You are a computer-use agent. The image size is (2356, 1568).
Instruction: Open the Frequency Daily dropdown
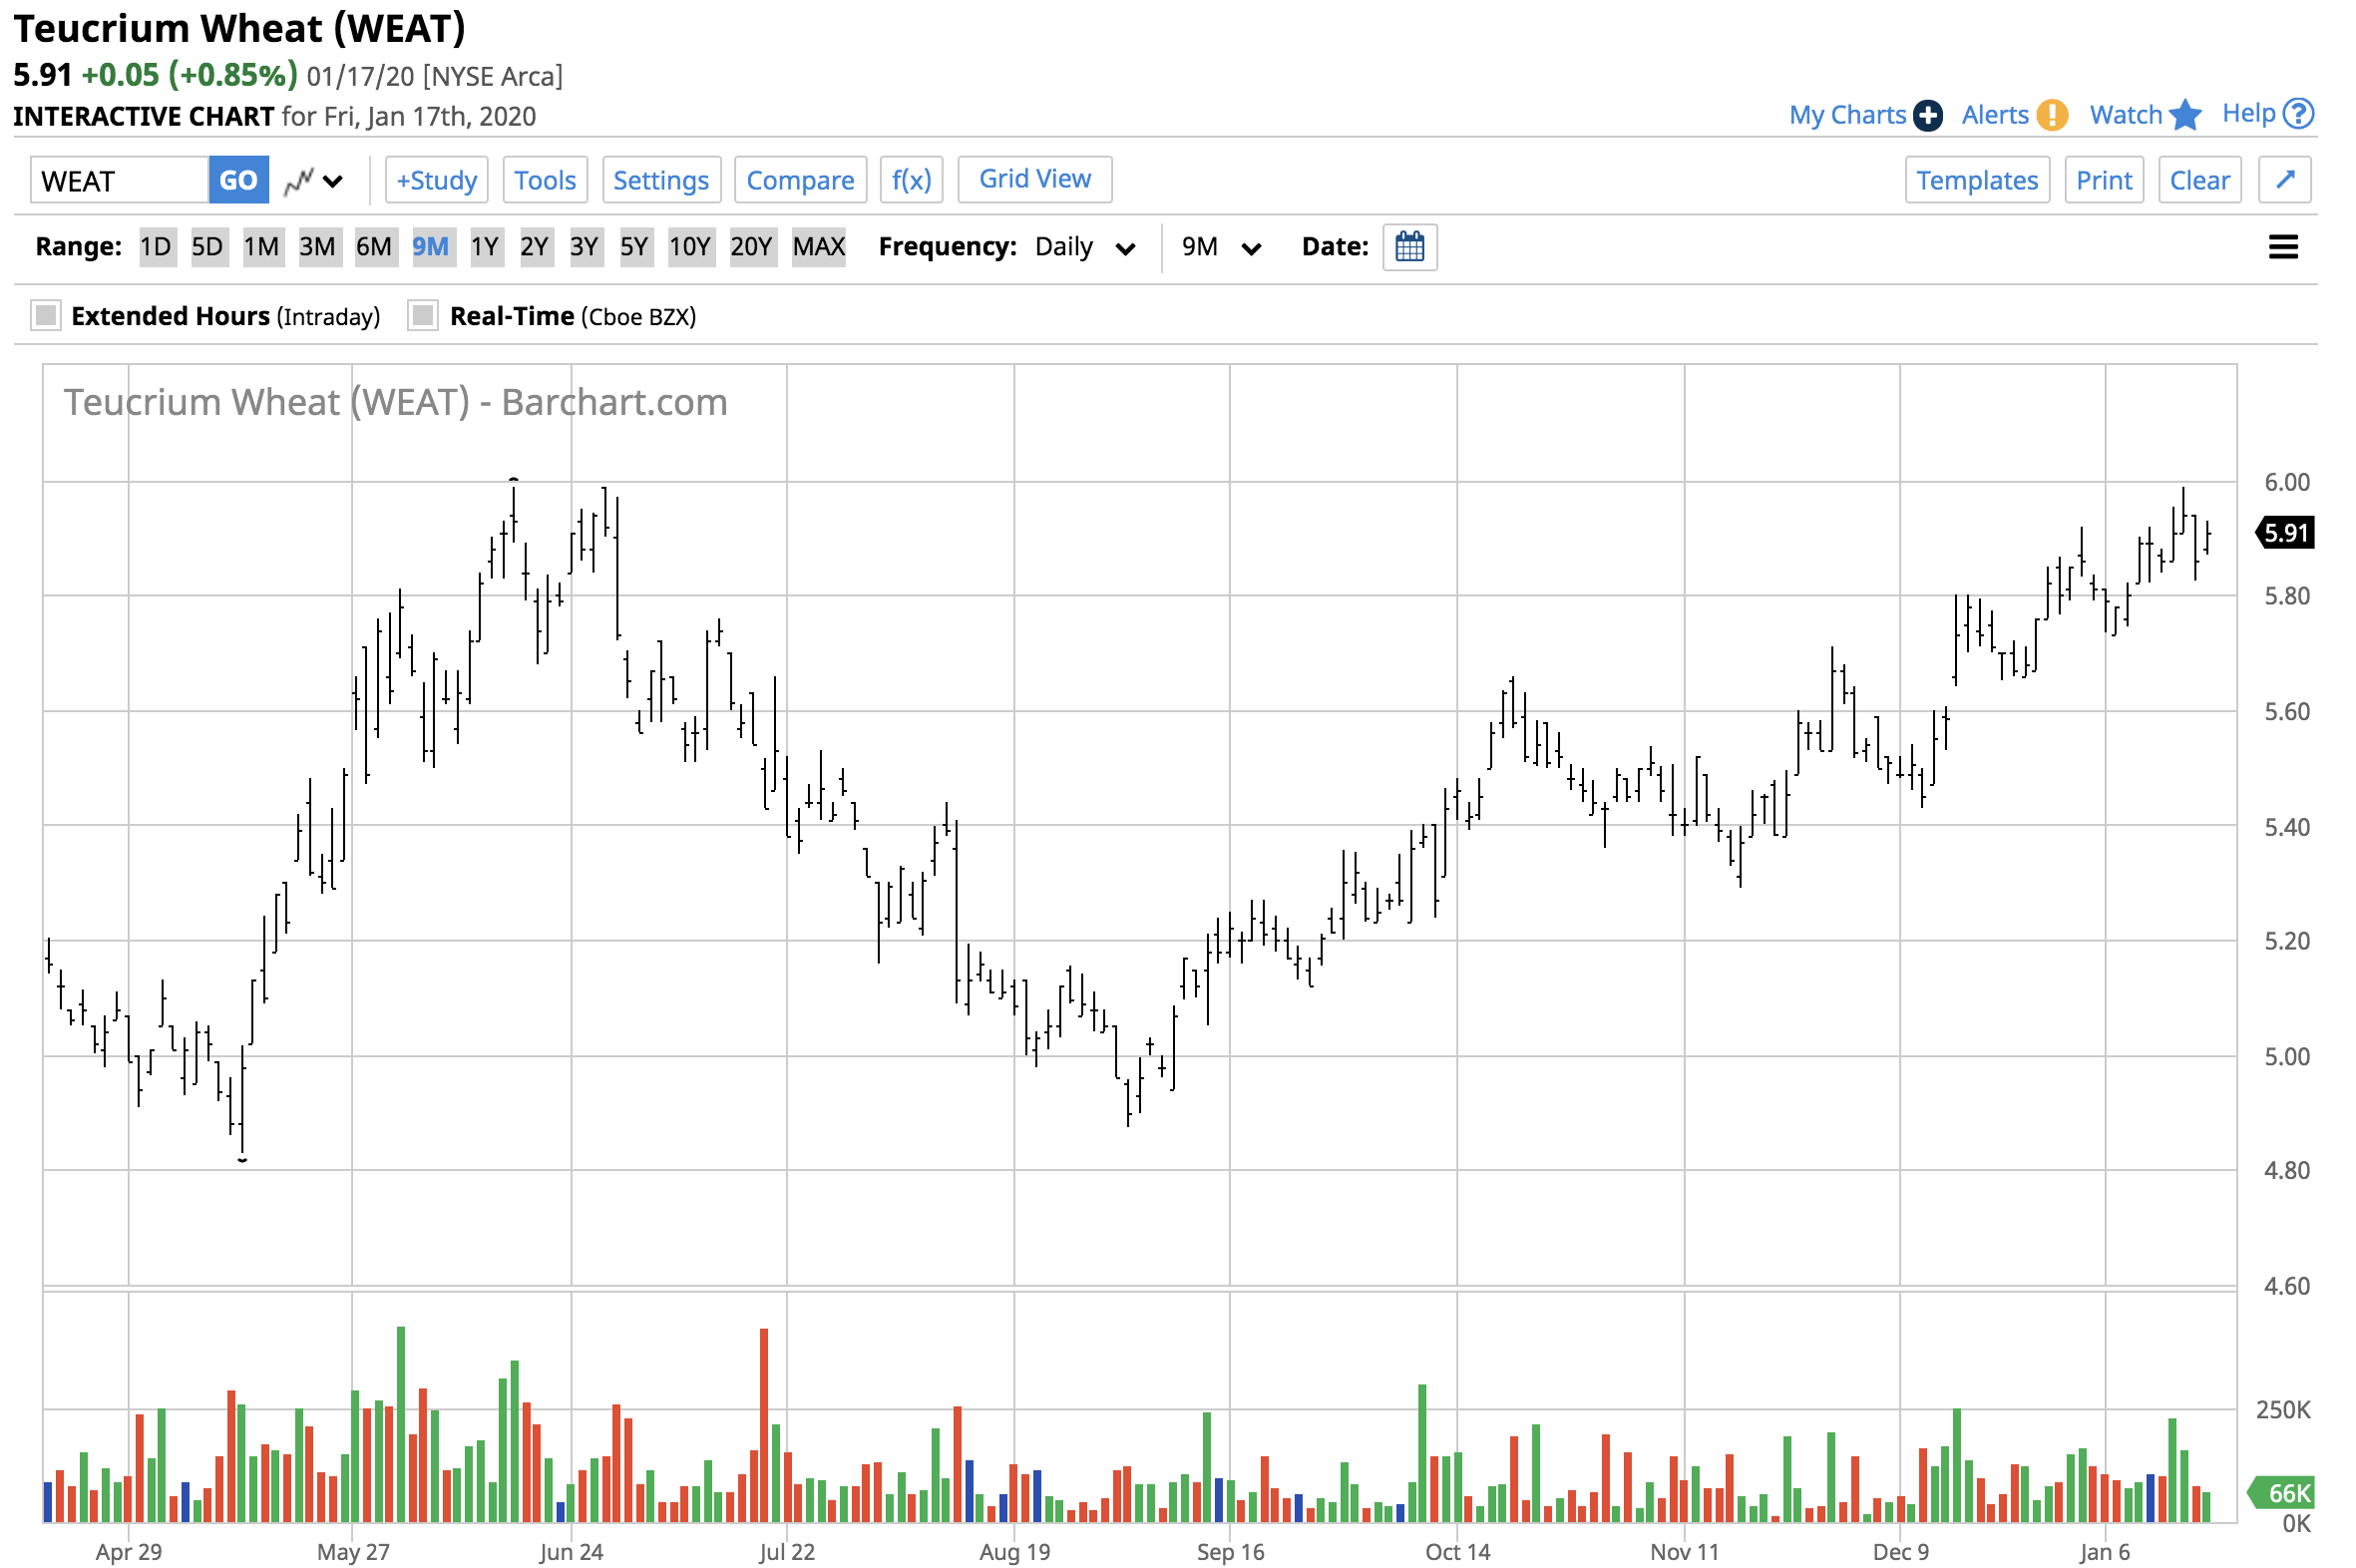(x=1084, y=247)
